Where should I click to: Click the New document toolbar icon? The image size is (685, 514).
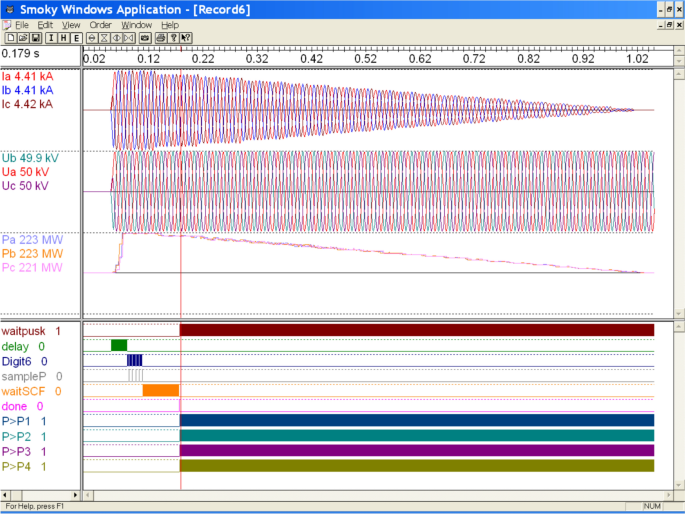(11, 38)
